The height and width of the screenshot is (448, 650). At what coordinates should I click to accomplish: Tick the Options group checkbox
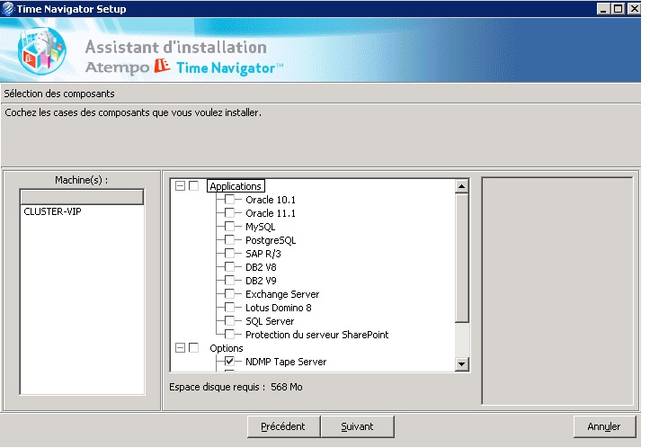[194, 348]
